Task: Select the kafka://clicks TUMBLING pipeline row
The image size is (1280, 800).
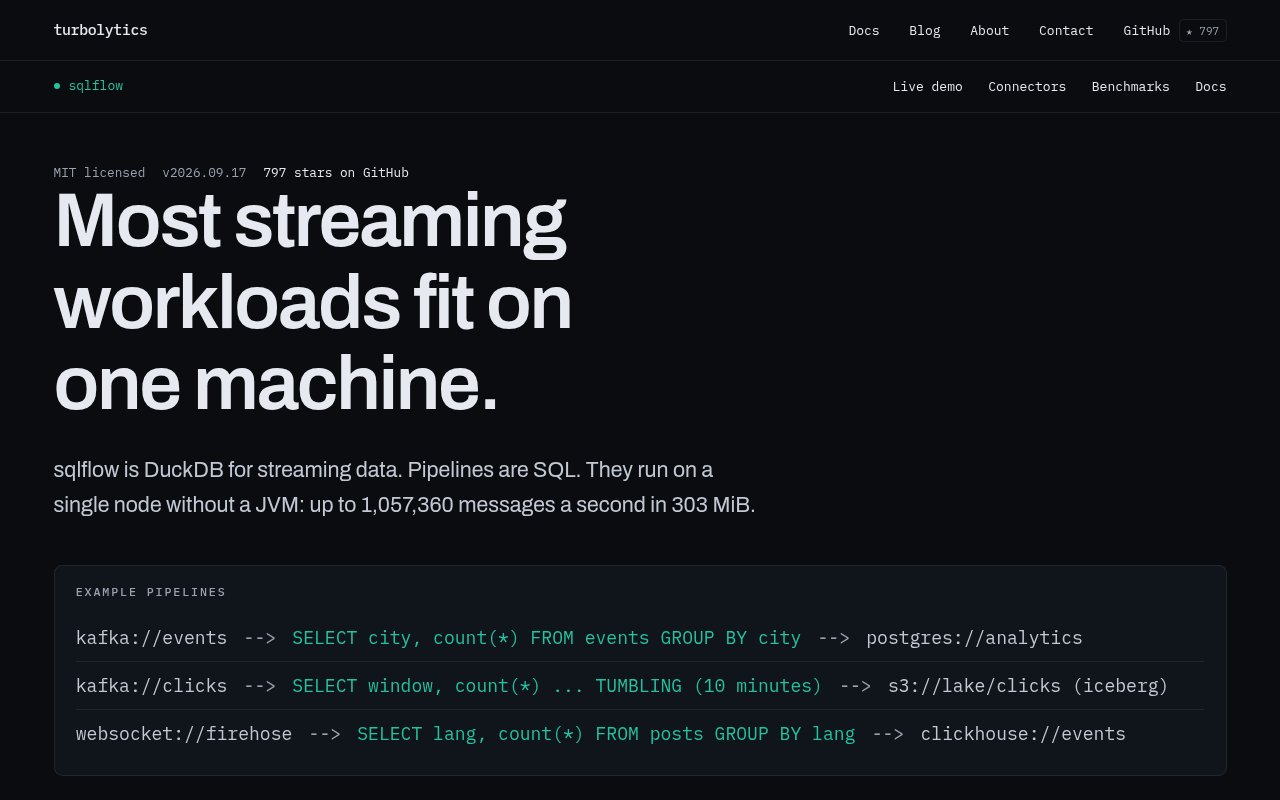Action: (x=640, y=686)
